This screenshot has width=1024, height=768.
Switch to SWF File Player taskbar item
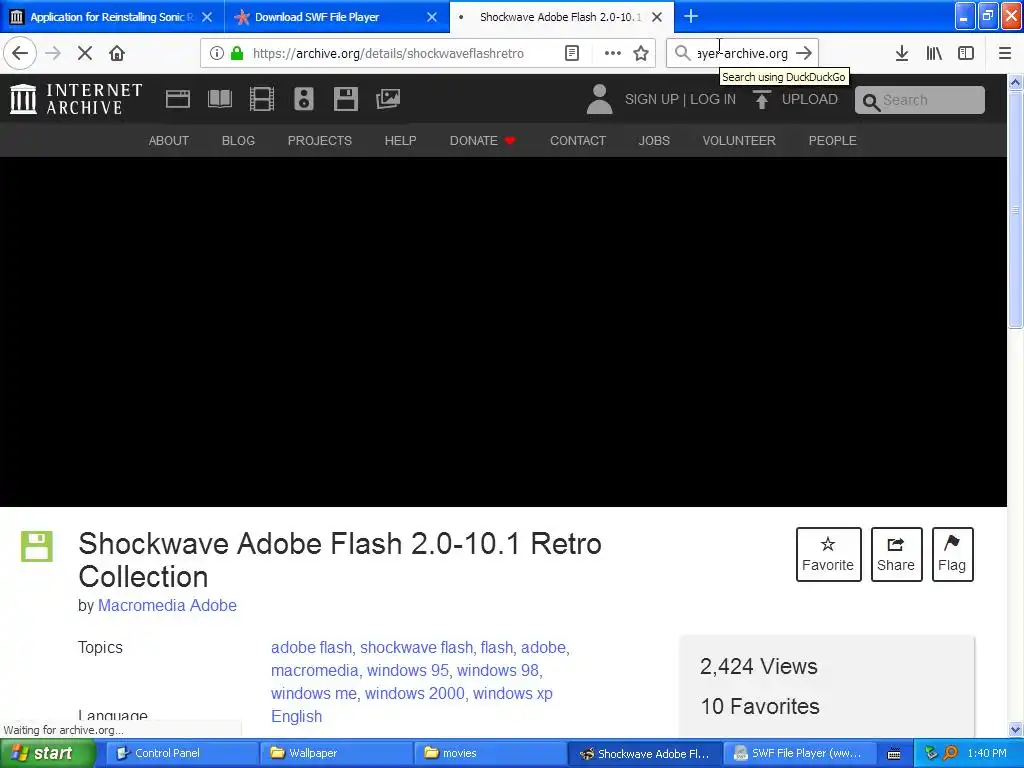point(799,753)
